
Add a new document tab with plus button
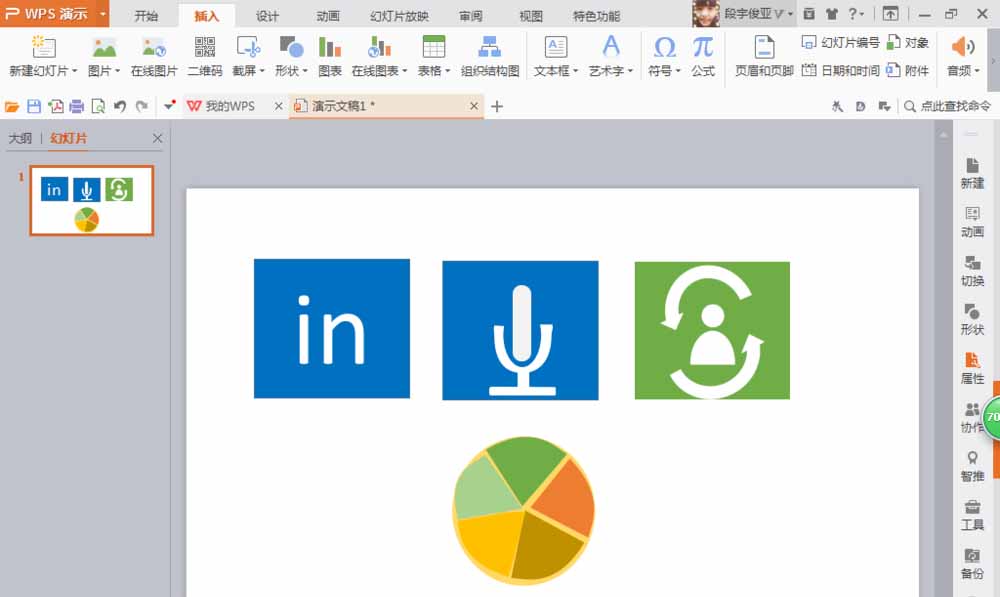pos(497,107)
